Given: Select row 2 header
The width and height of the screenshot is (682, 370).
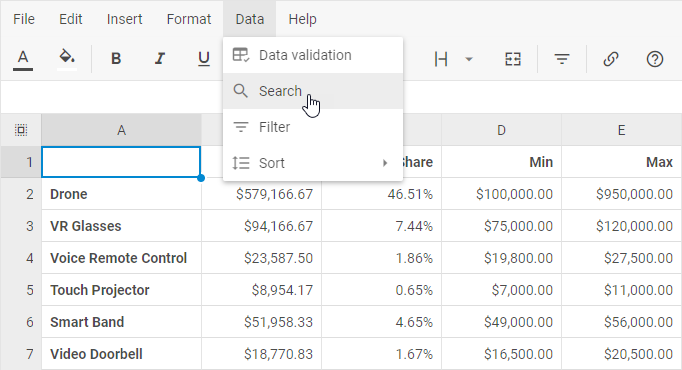Looking at the screenshot, I should [21, 194].
